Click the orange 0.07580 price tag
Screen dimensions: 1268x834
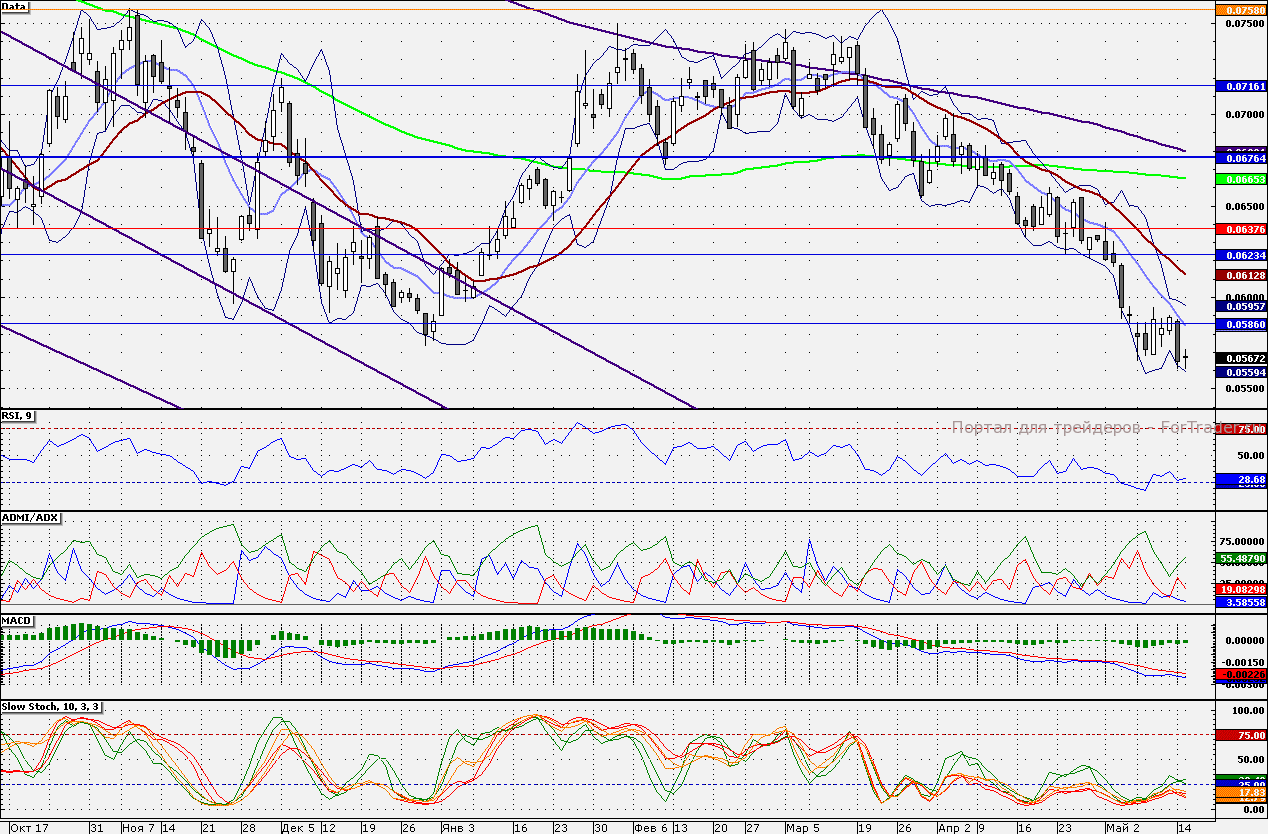tap(1240, 11)
